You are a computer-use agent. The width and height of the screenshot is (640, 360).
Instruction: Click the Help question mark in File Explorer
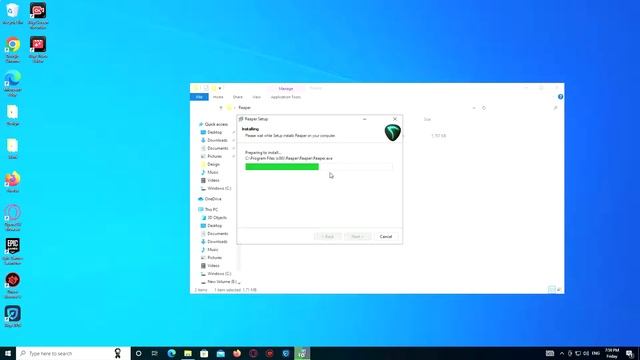pyautogui.click(x=560, y=97)
